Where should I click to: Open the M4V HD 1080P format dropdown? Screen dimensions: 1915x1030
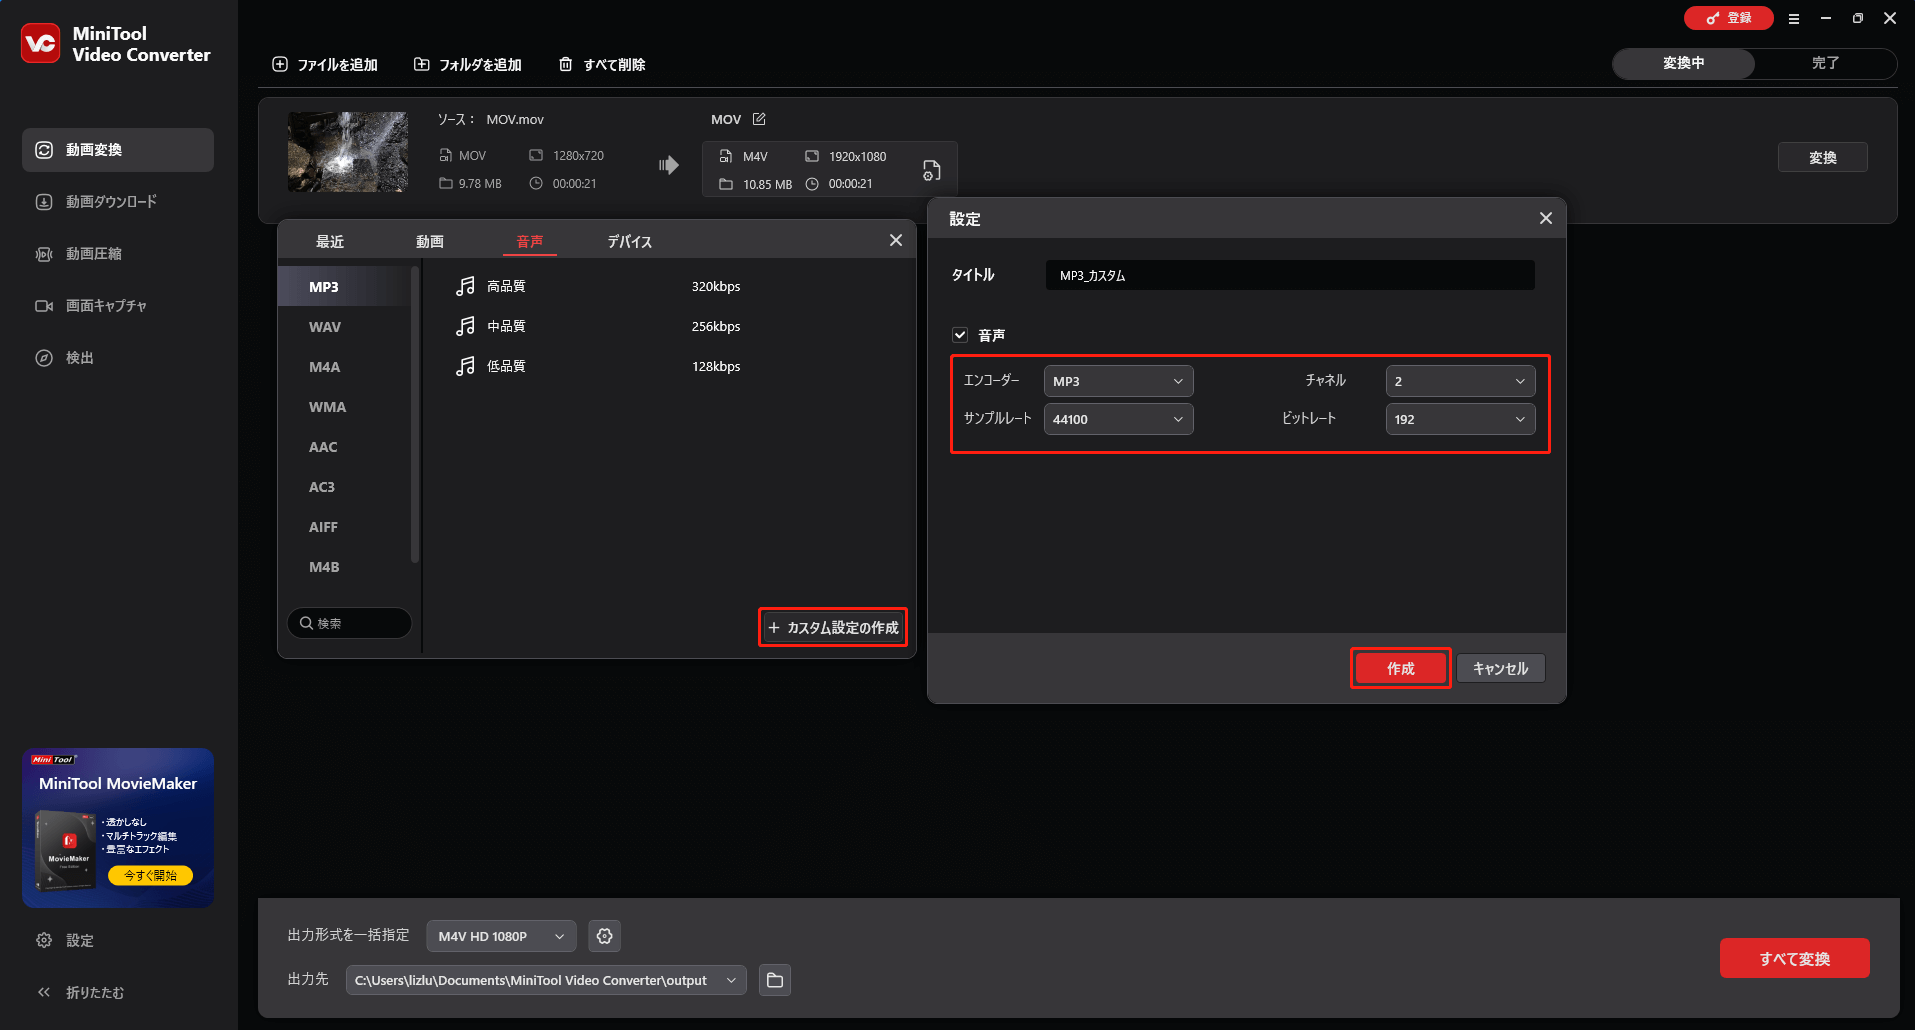pos(501,936)
